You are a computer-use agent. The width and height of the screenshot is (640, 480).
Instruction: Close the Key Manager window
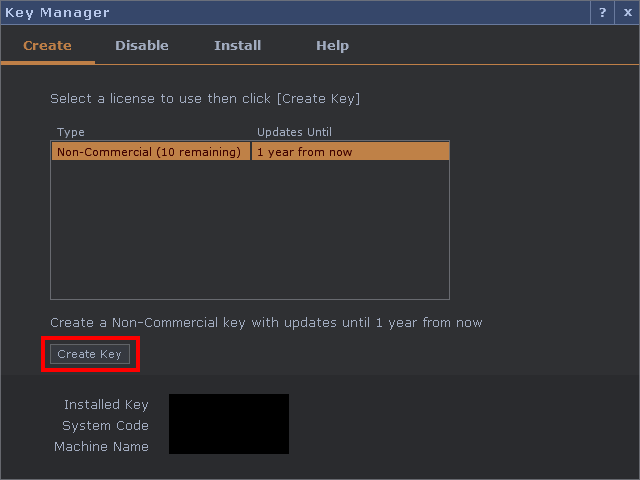pyautogui.click(x=627, y=13)
